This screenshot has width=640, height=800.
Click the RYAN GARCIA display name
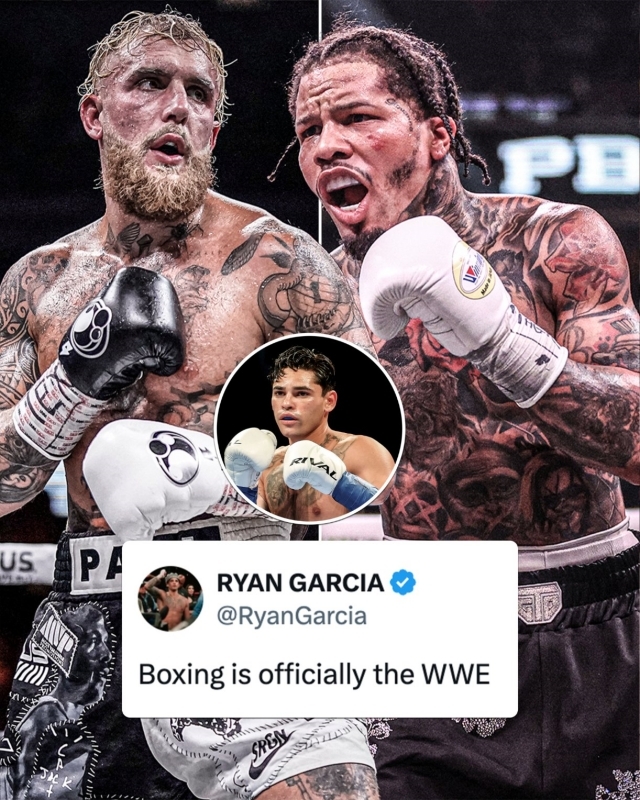click(x=301, y=582)
